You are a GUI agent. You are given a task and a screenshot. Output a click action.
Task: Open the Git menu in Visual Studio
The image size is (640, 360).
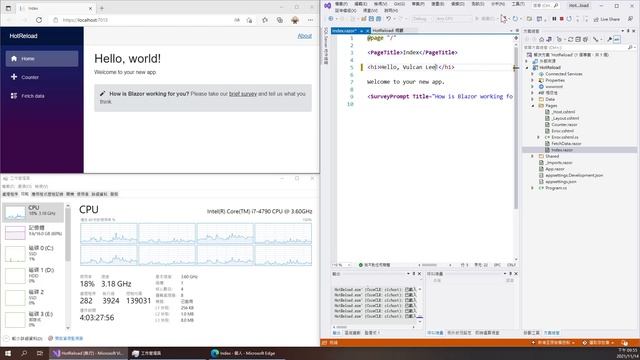coord(399,4)
